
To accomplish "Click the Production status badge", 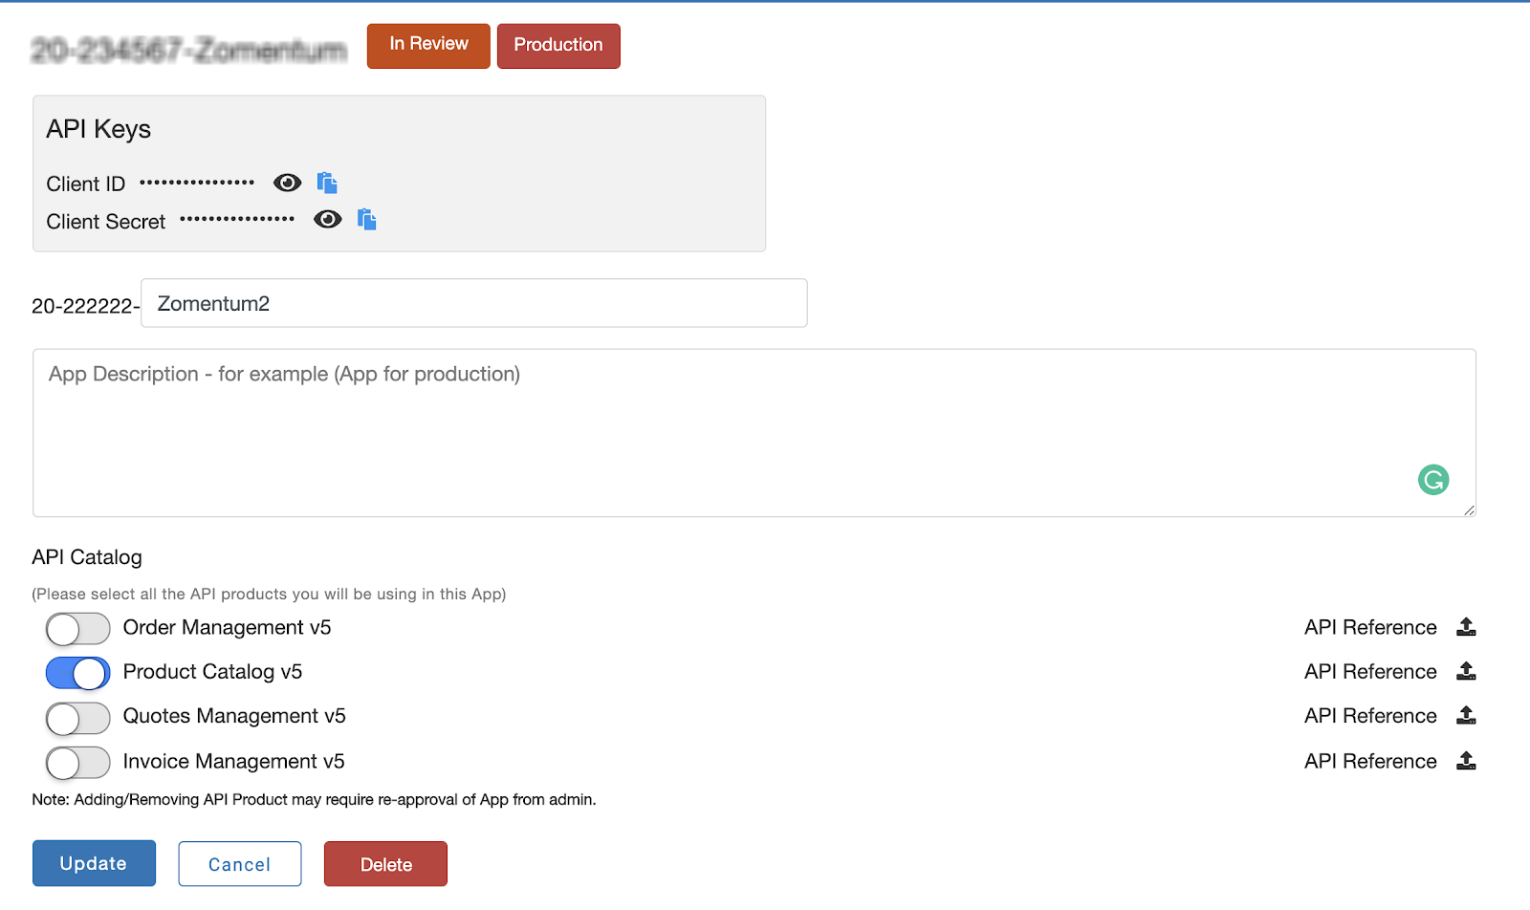I will [558, 45].
